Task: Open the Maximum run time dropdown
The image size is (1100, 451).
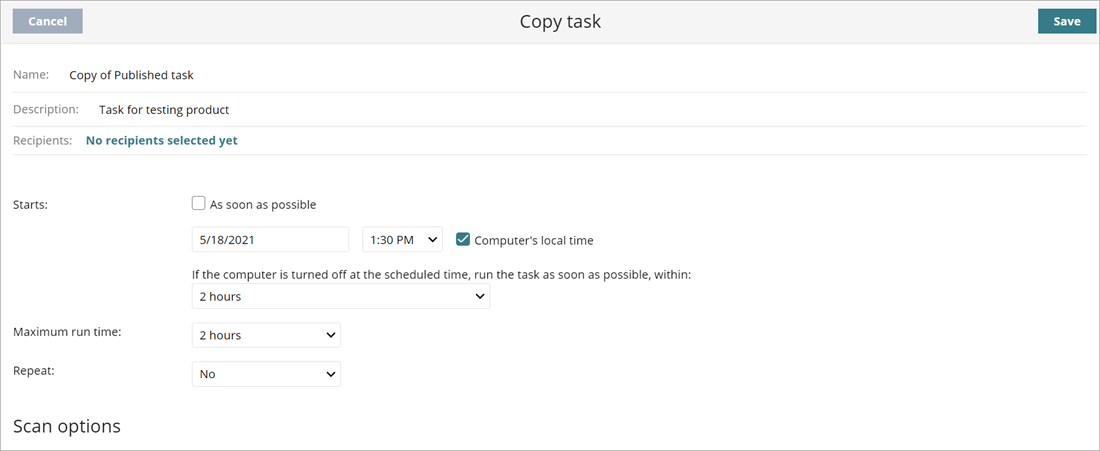Action: pos(266,335)
